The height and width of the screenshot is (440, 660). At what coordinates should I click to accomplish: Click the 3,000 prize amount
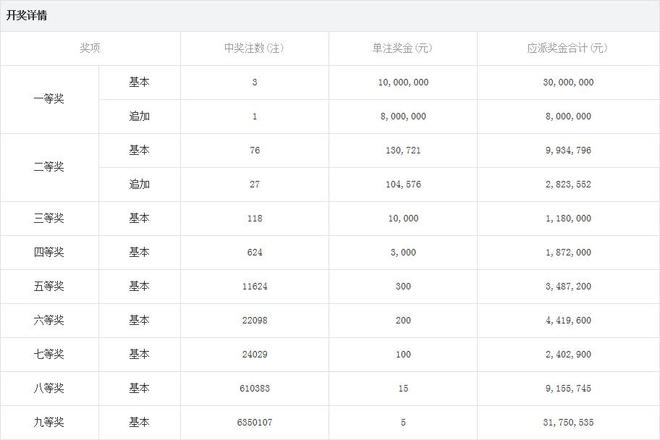coord(403,253)
